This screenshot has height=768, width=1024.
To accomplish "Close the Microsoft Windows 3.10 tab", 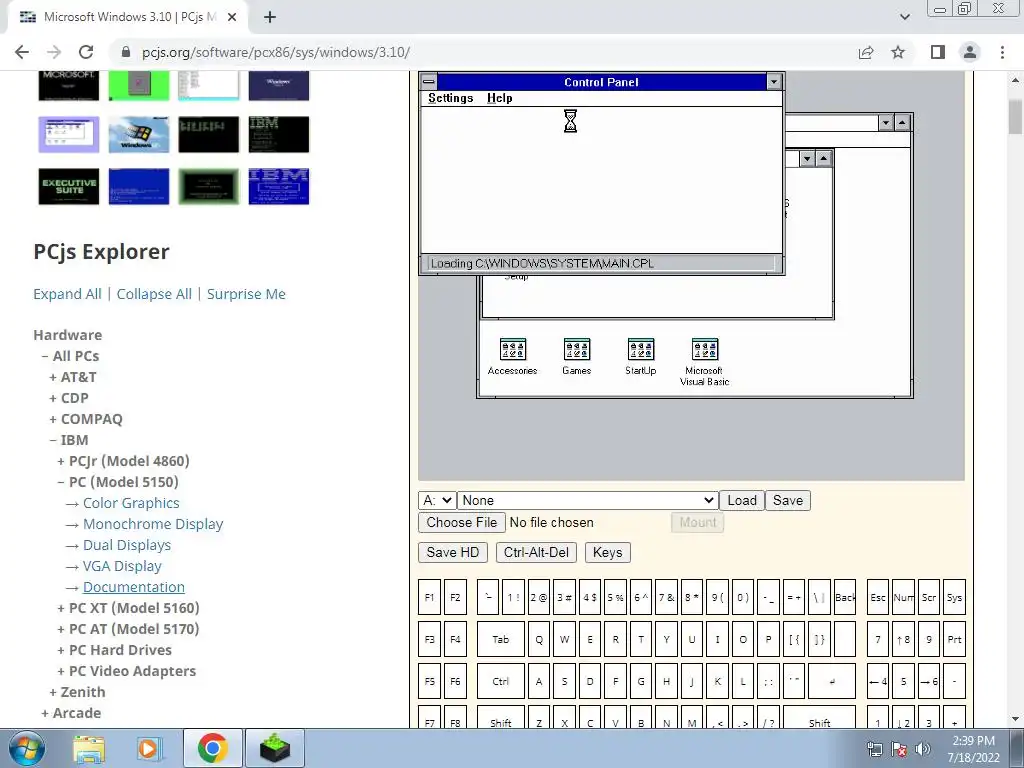I will [x=231, y=17].
